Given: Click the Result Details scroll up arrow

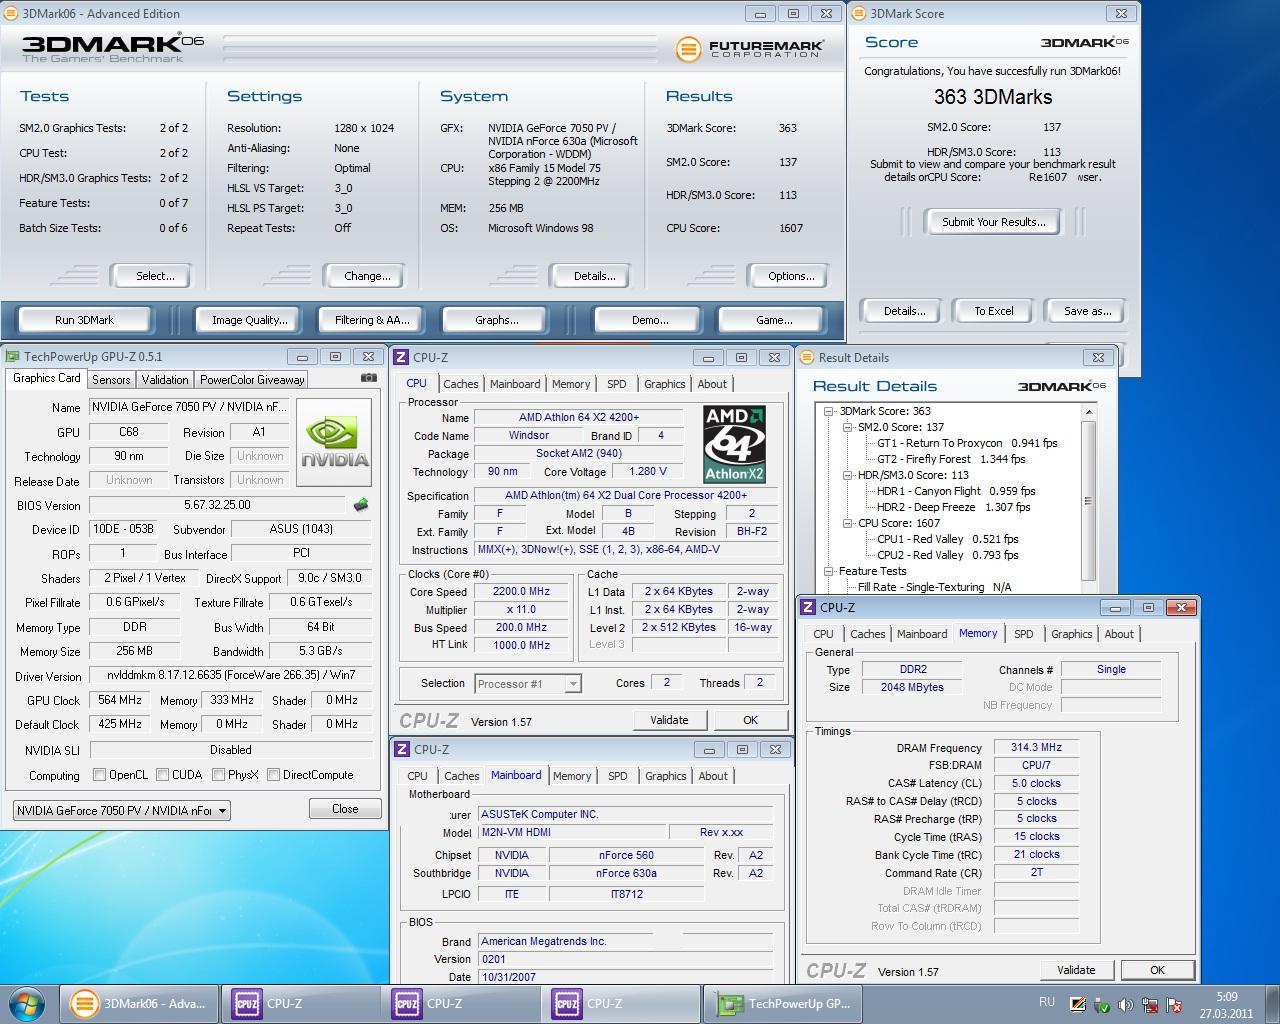Looking at the screenshot, I should pos(1088,411).
